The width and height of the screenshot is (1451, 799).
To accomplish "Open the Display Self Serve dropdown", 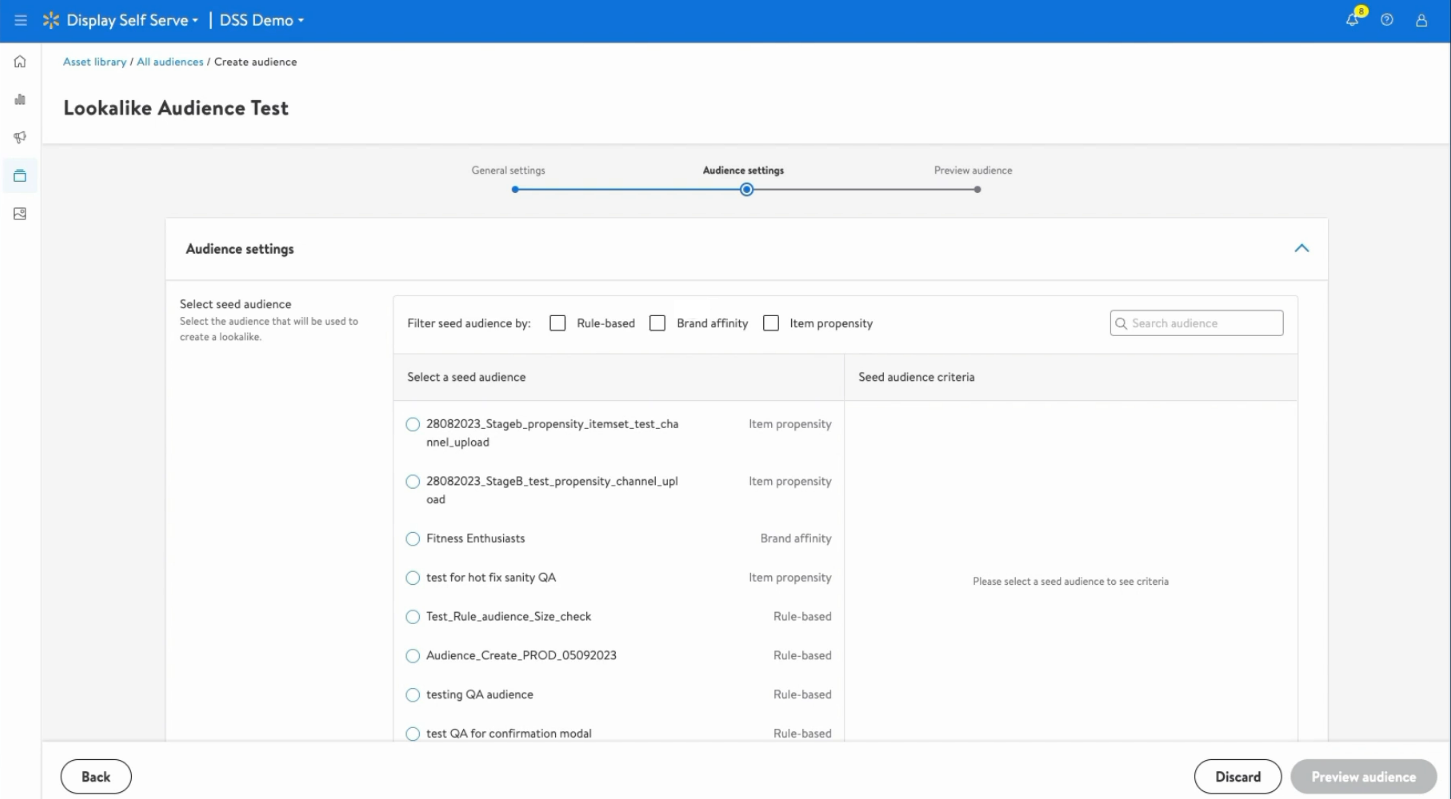I will click(x=132, y=20).
